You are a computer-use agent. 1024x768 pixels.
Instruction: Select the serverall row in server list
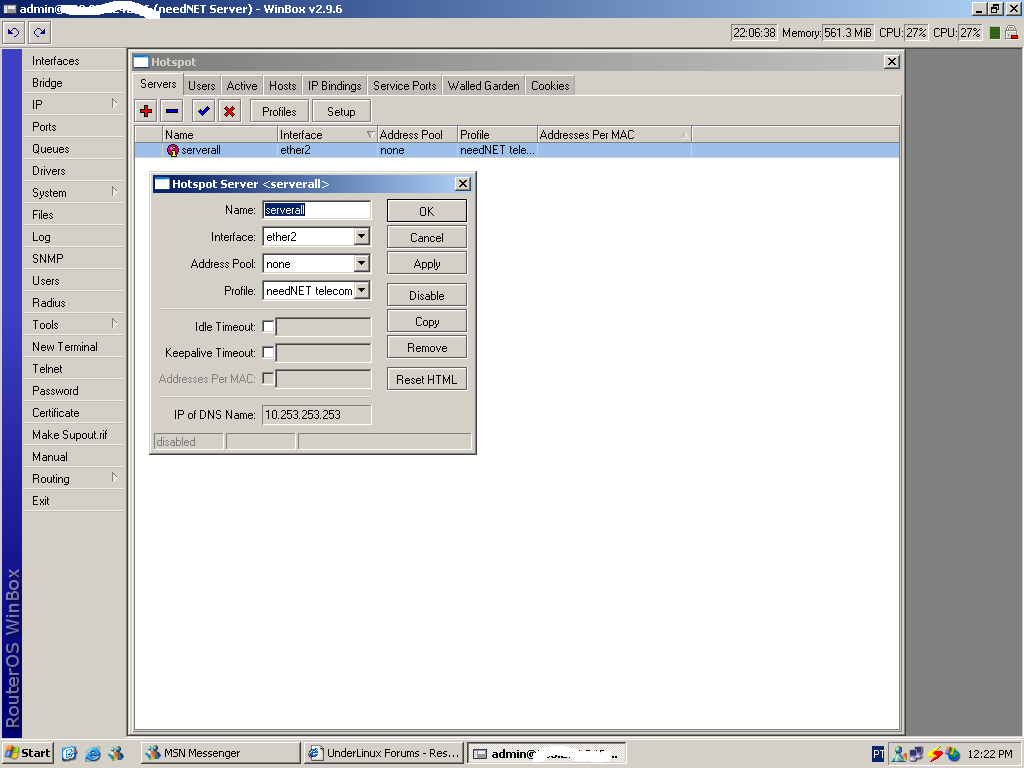517,150
